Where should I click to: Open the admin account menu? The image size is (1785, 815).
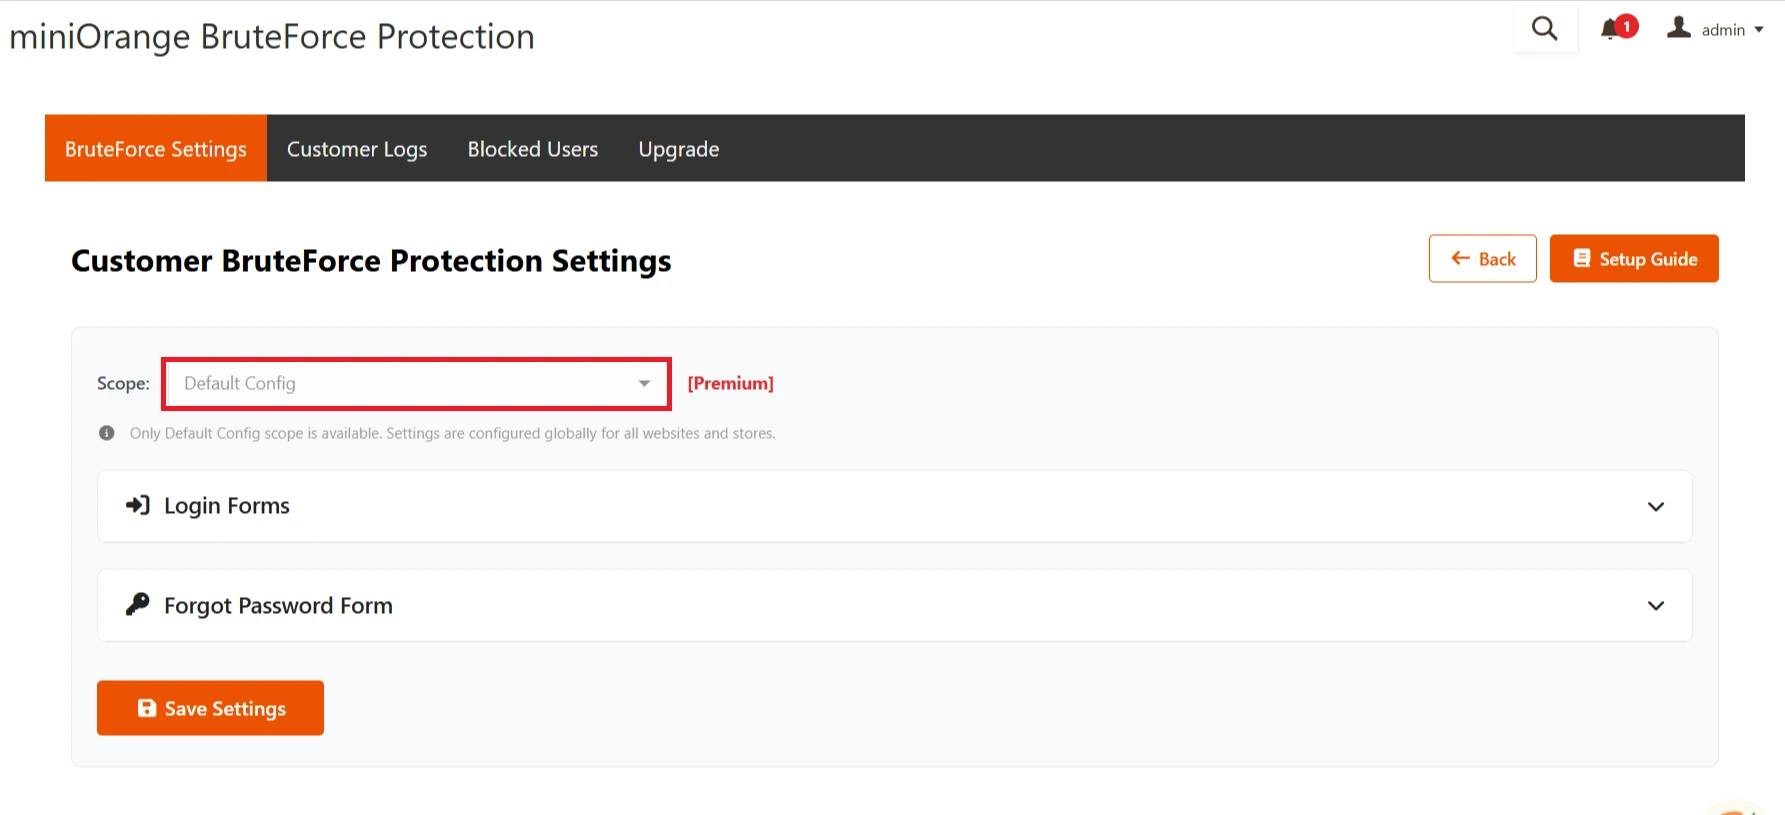pos(1715,29)
